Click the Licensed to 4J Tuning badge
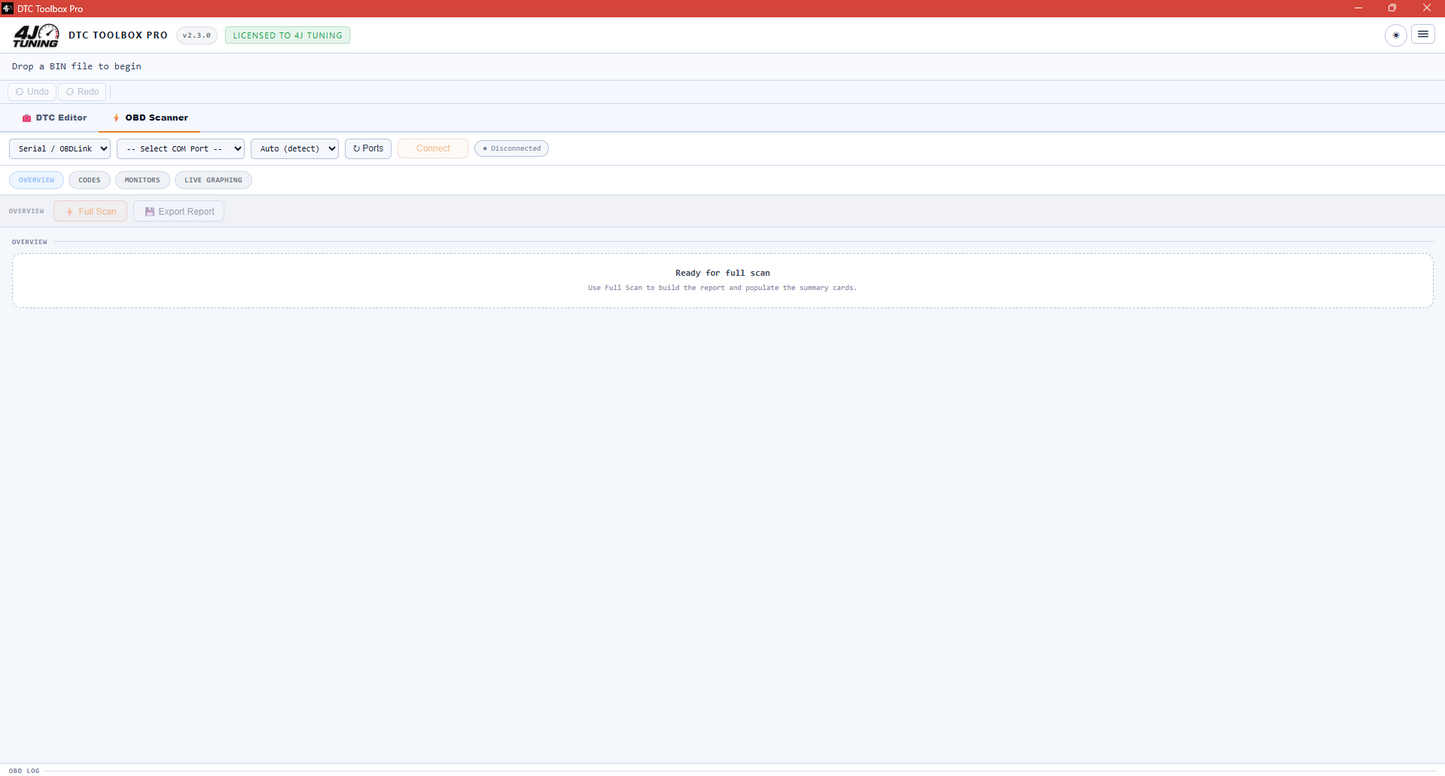The height and width of the screenshot is (776, 1445). coord(287,35)
